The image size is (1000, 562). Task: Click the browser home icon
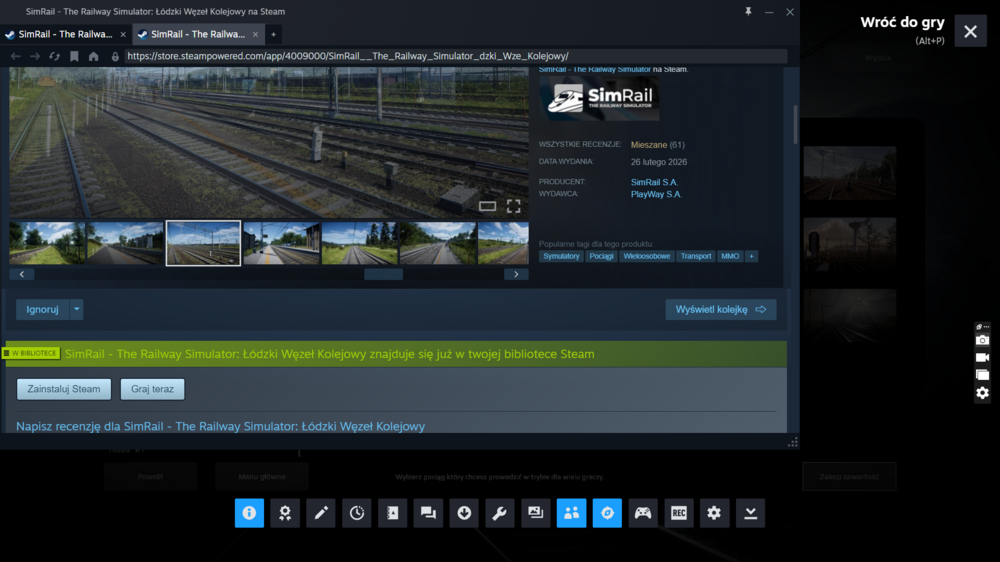93,56
